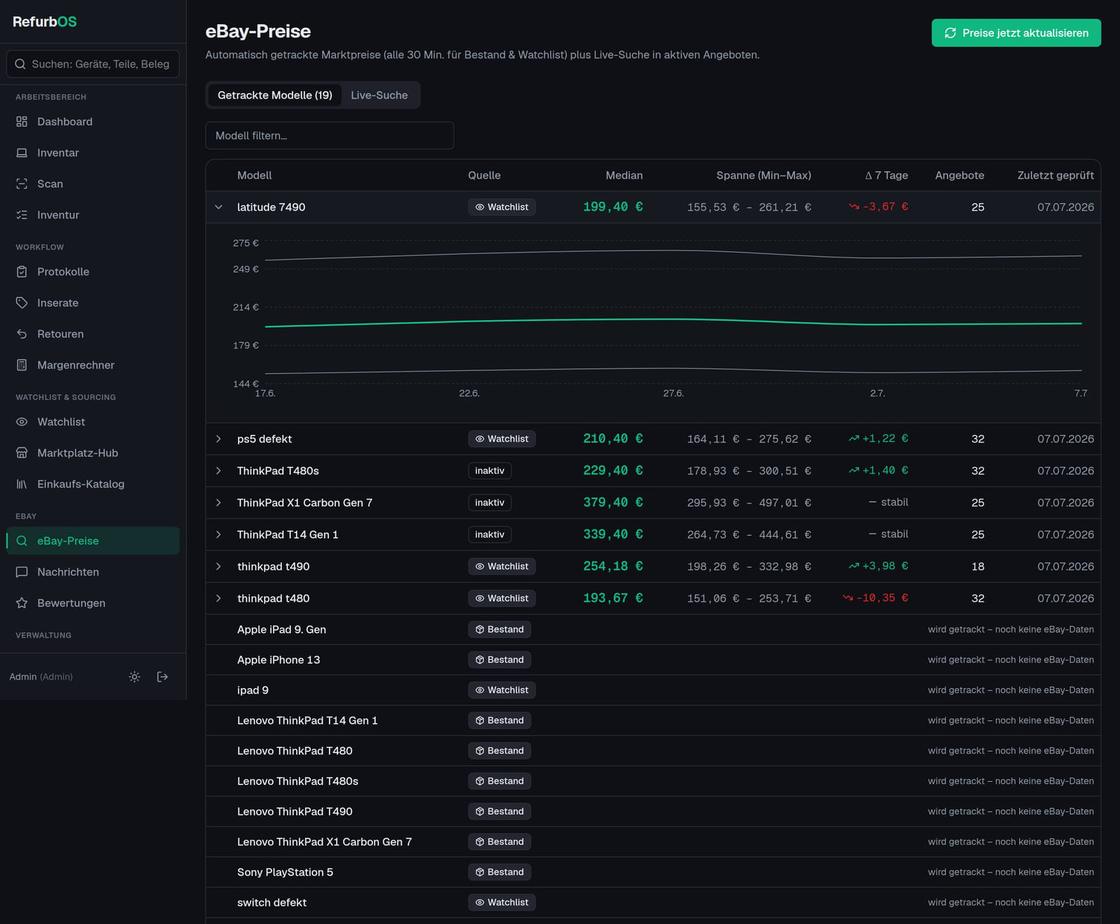1120x924 pixels.
Task: Expand the thinkpad t480 price row
Action: point(219,598)
